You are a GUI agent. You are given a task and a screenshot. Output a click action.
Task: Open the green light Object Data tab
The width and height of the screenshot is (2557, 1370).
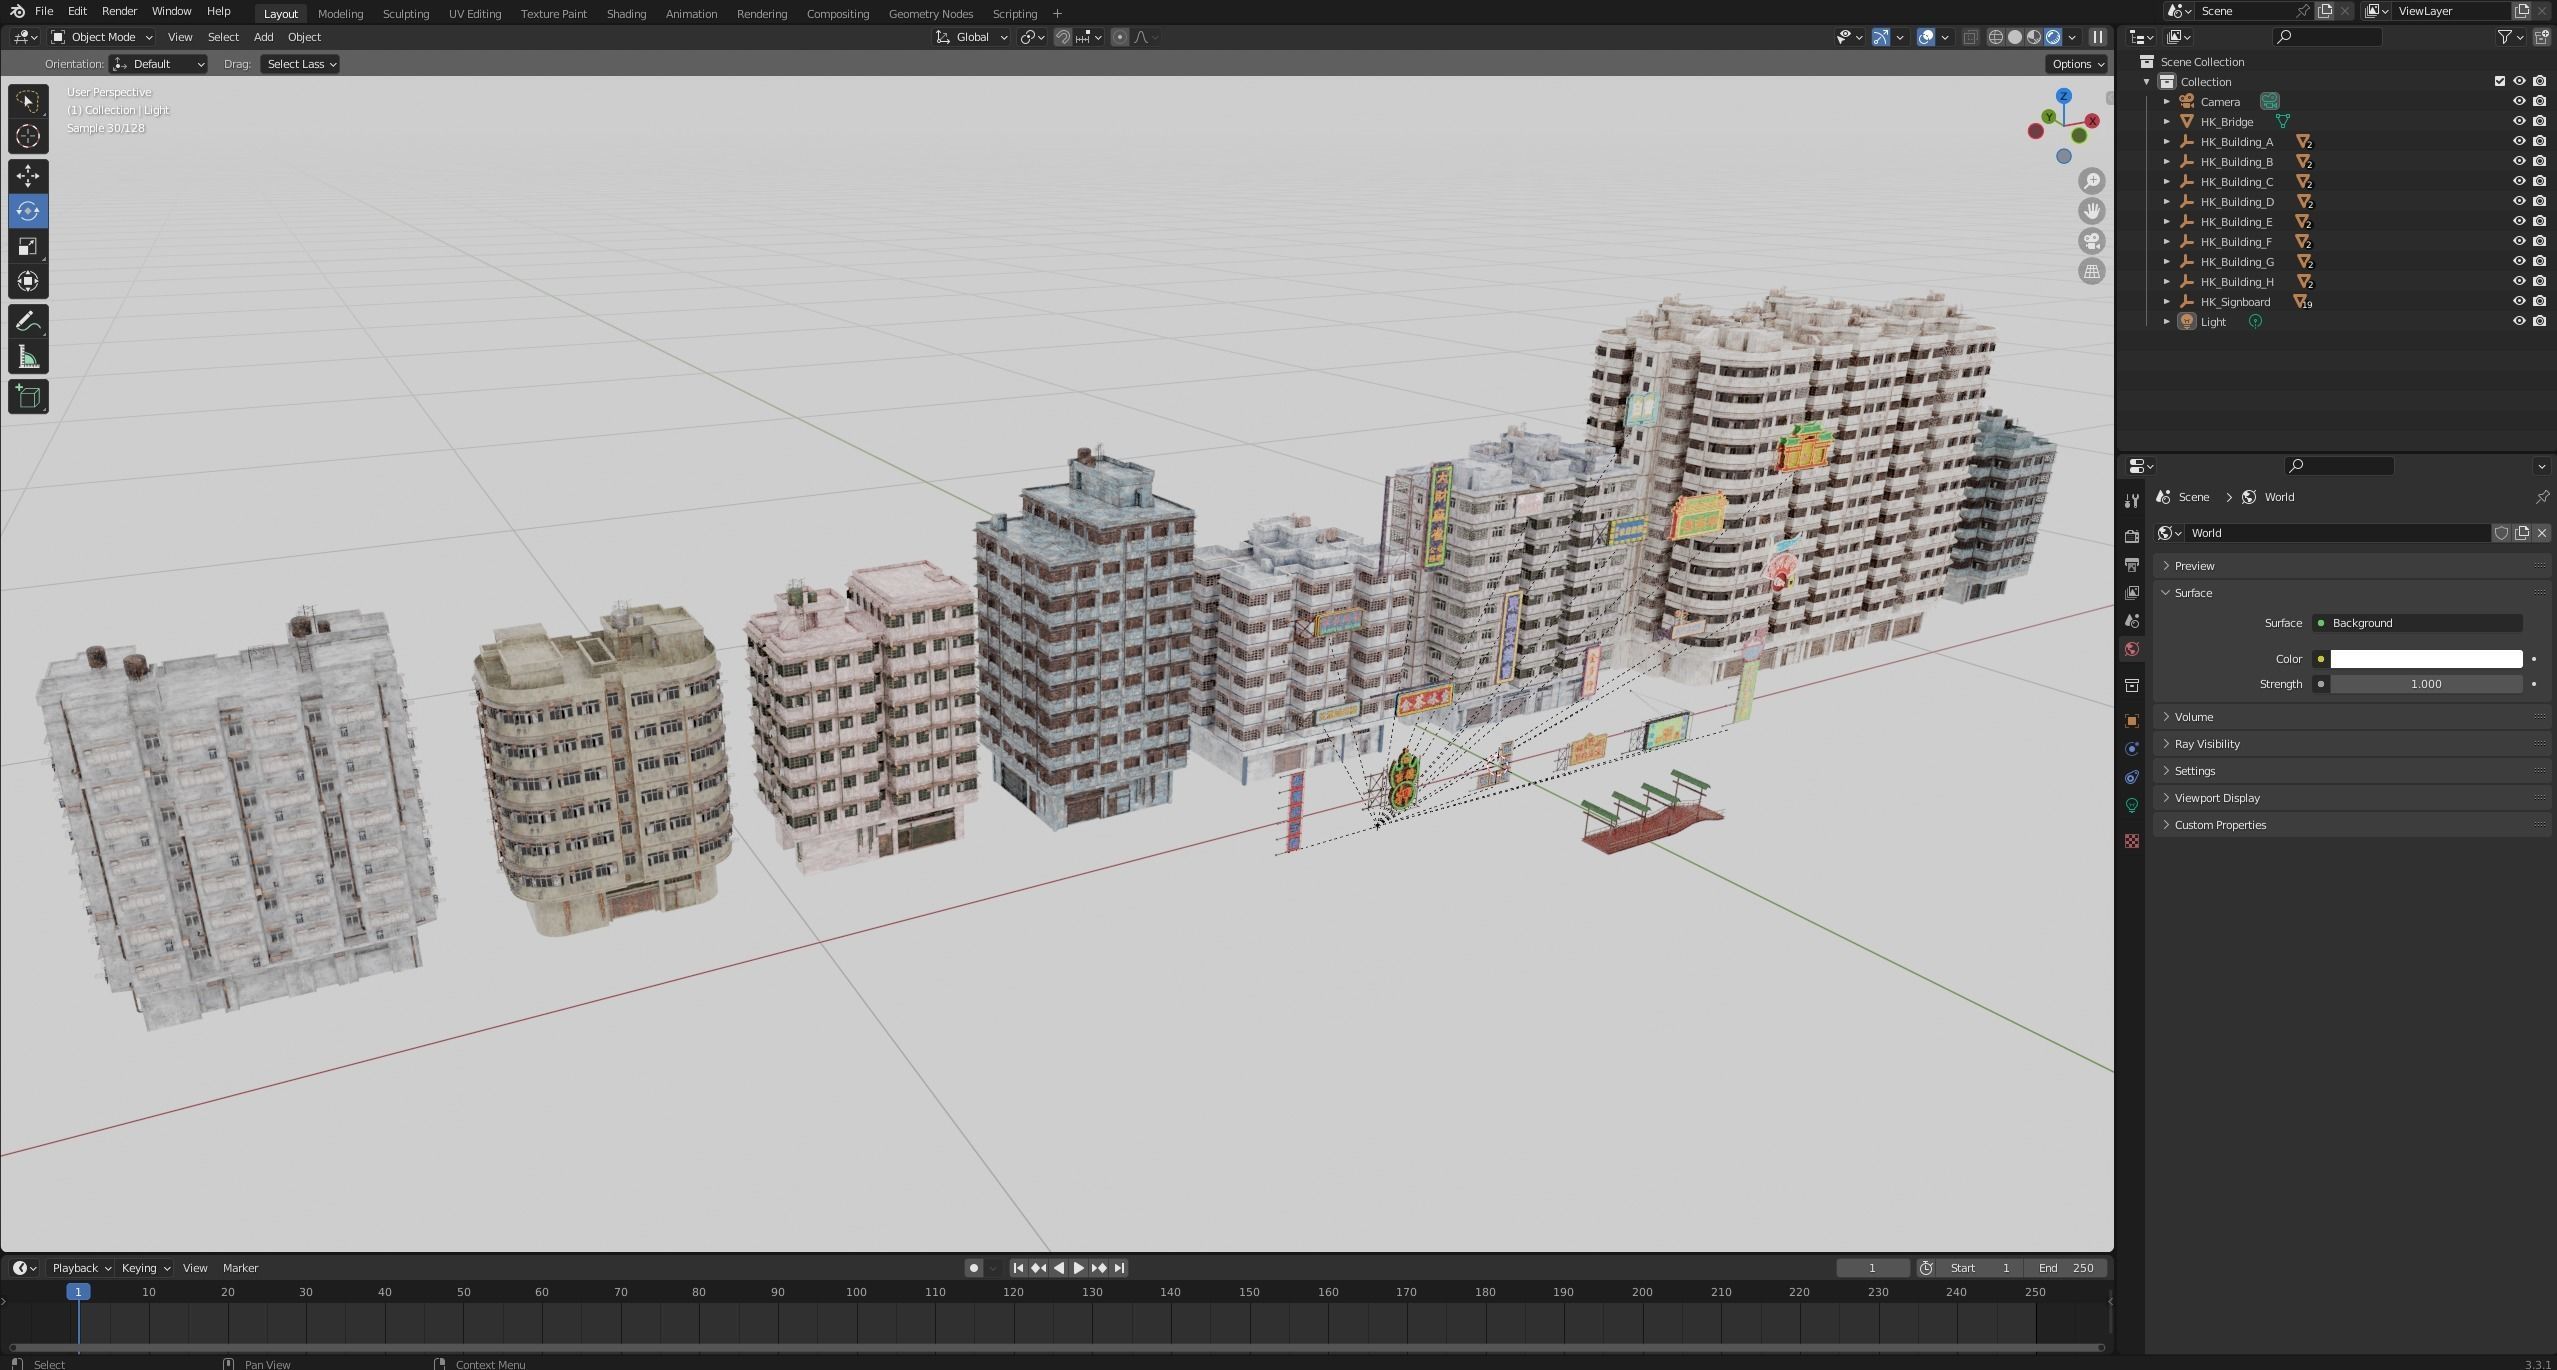[2131, 805]
